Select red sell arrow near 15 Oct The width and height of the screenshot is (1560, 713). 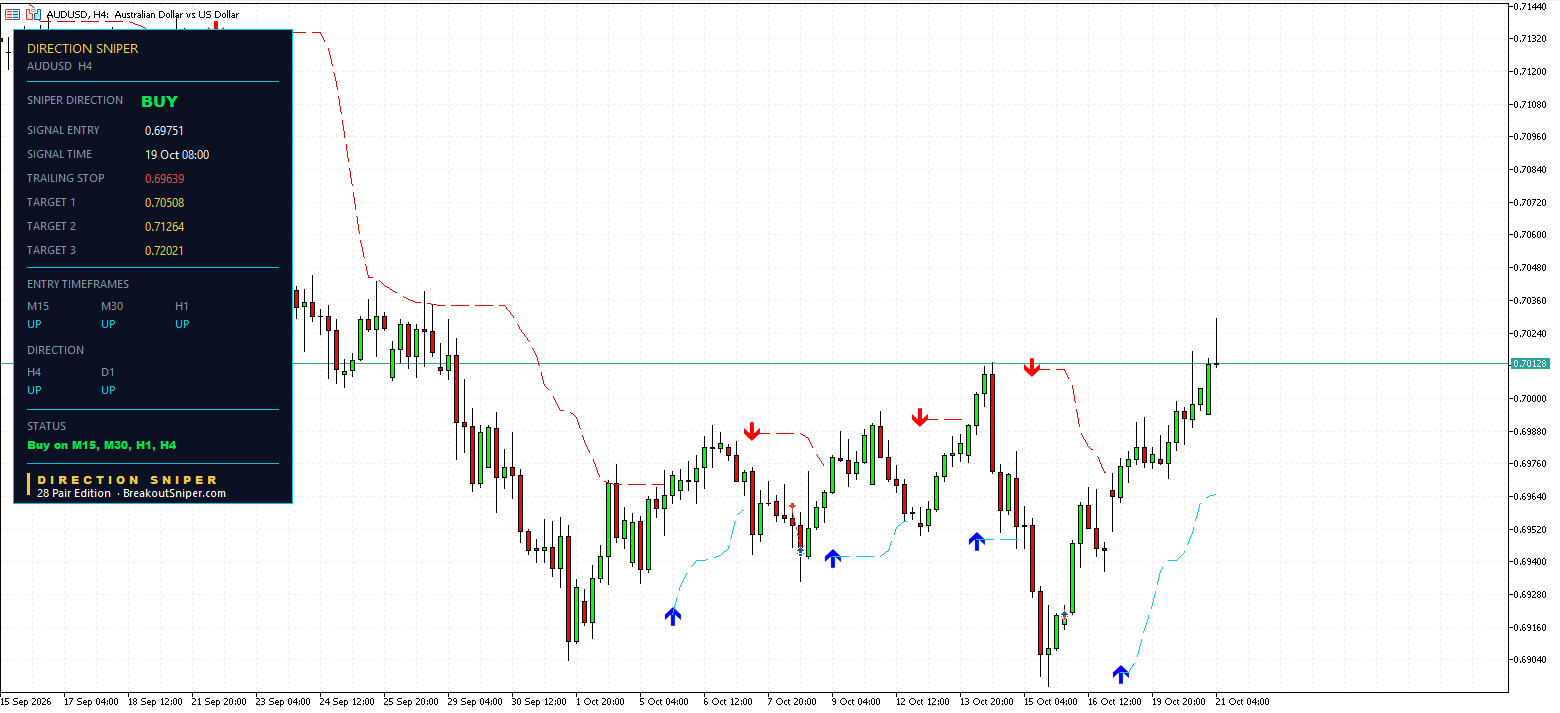click(1032, 367)
